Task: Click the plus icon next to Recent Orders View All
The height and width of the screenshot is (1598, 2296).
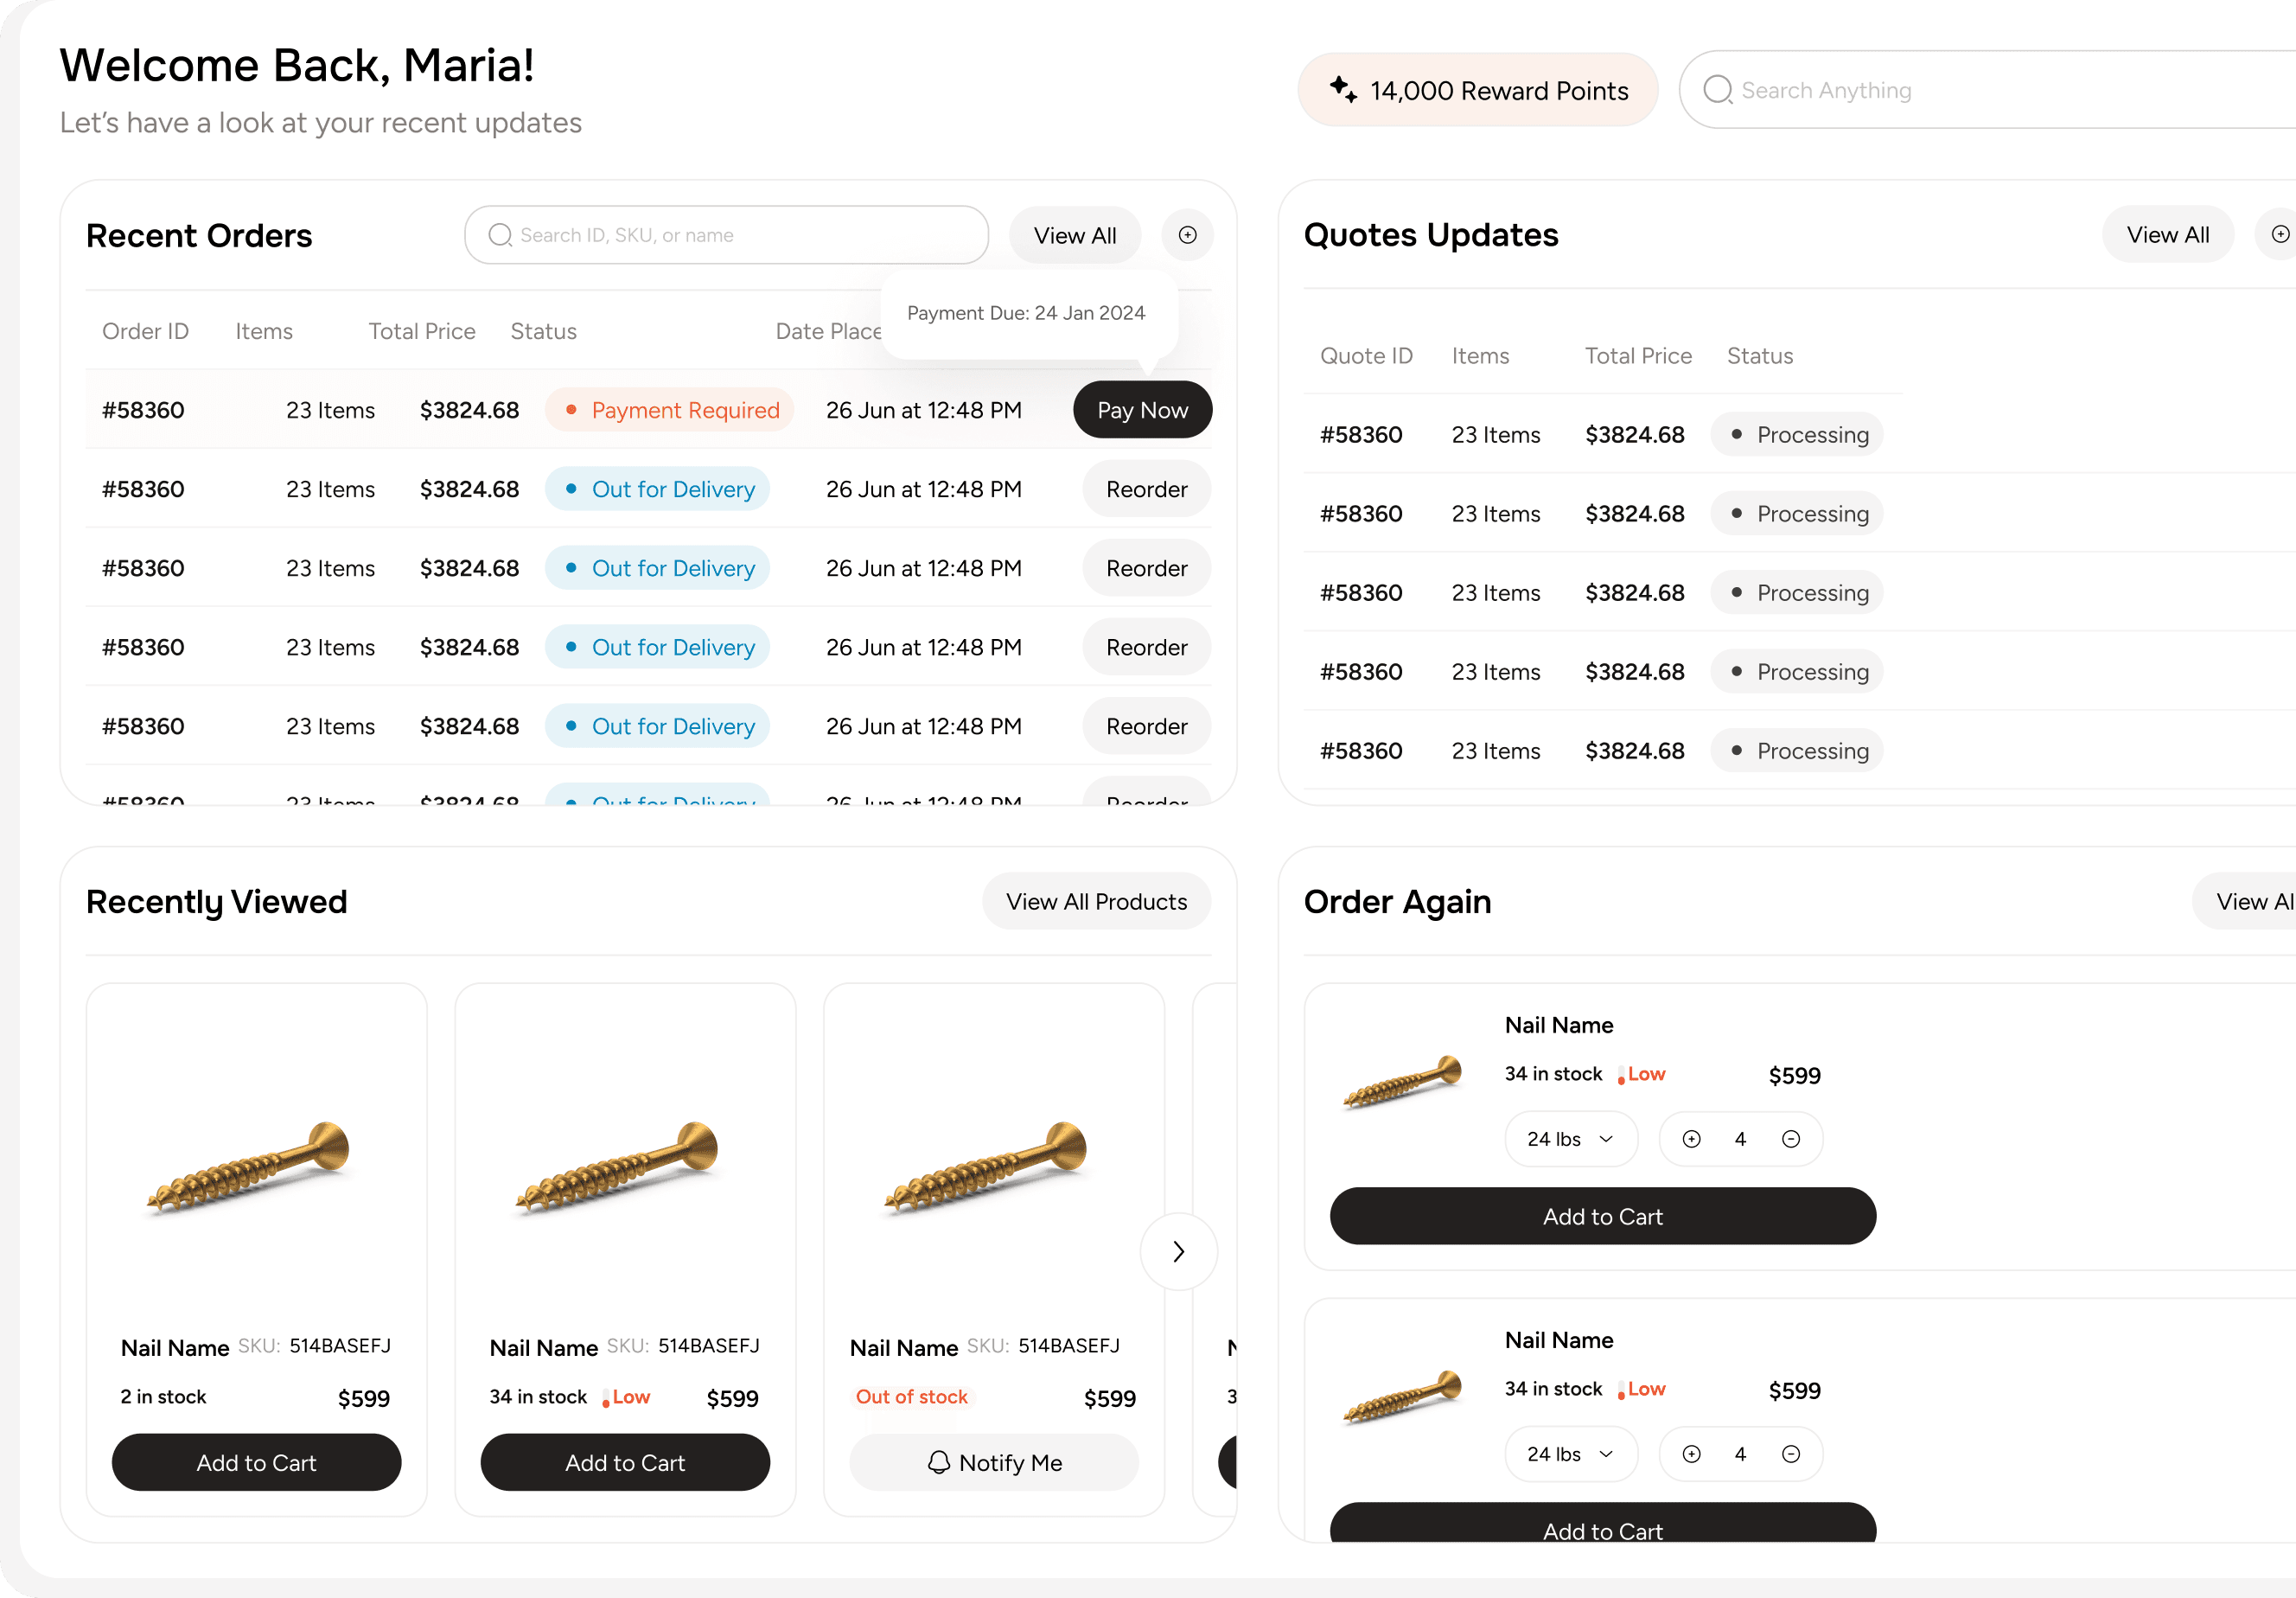Action: pos(1188,235)
